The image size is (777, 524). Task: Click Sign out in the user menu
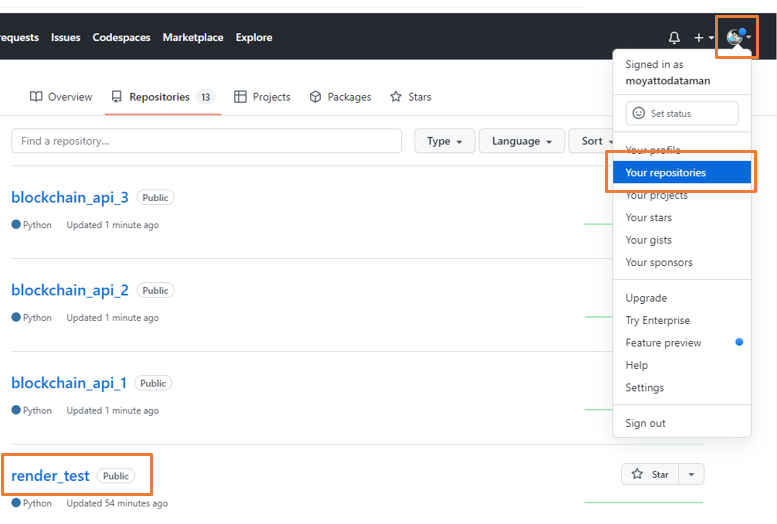tap(645, 423)
